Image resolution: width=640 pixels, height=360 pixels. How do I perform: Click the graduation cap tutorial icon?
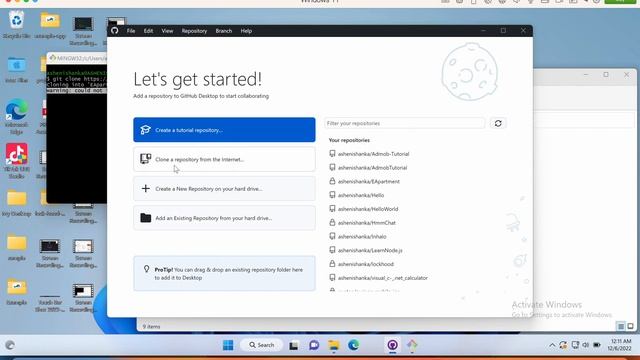(145, 130)
